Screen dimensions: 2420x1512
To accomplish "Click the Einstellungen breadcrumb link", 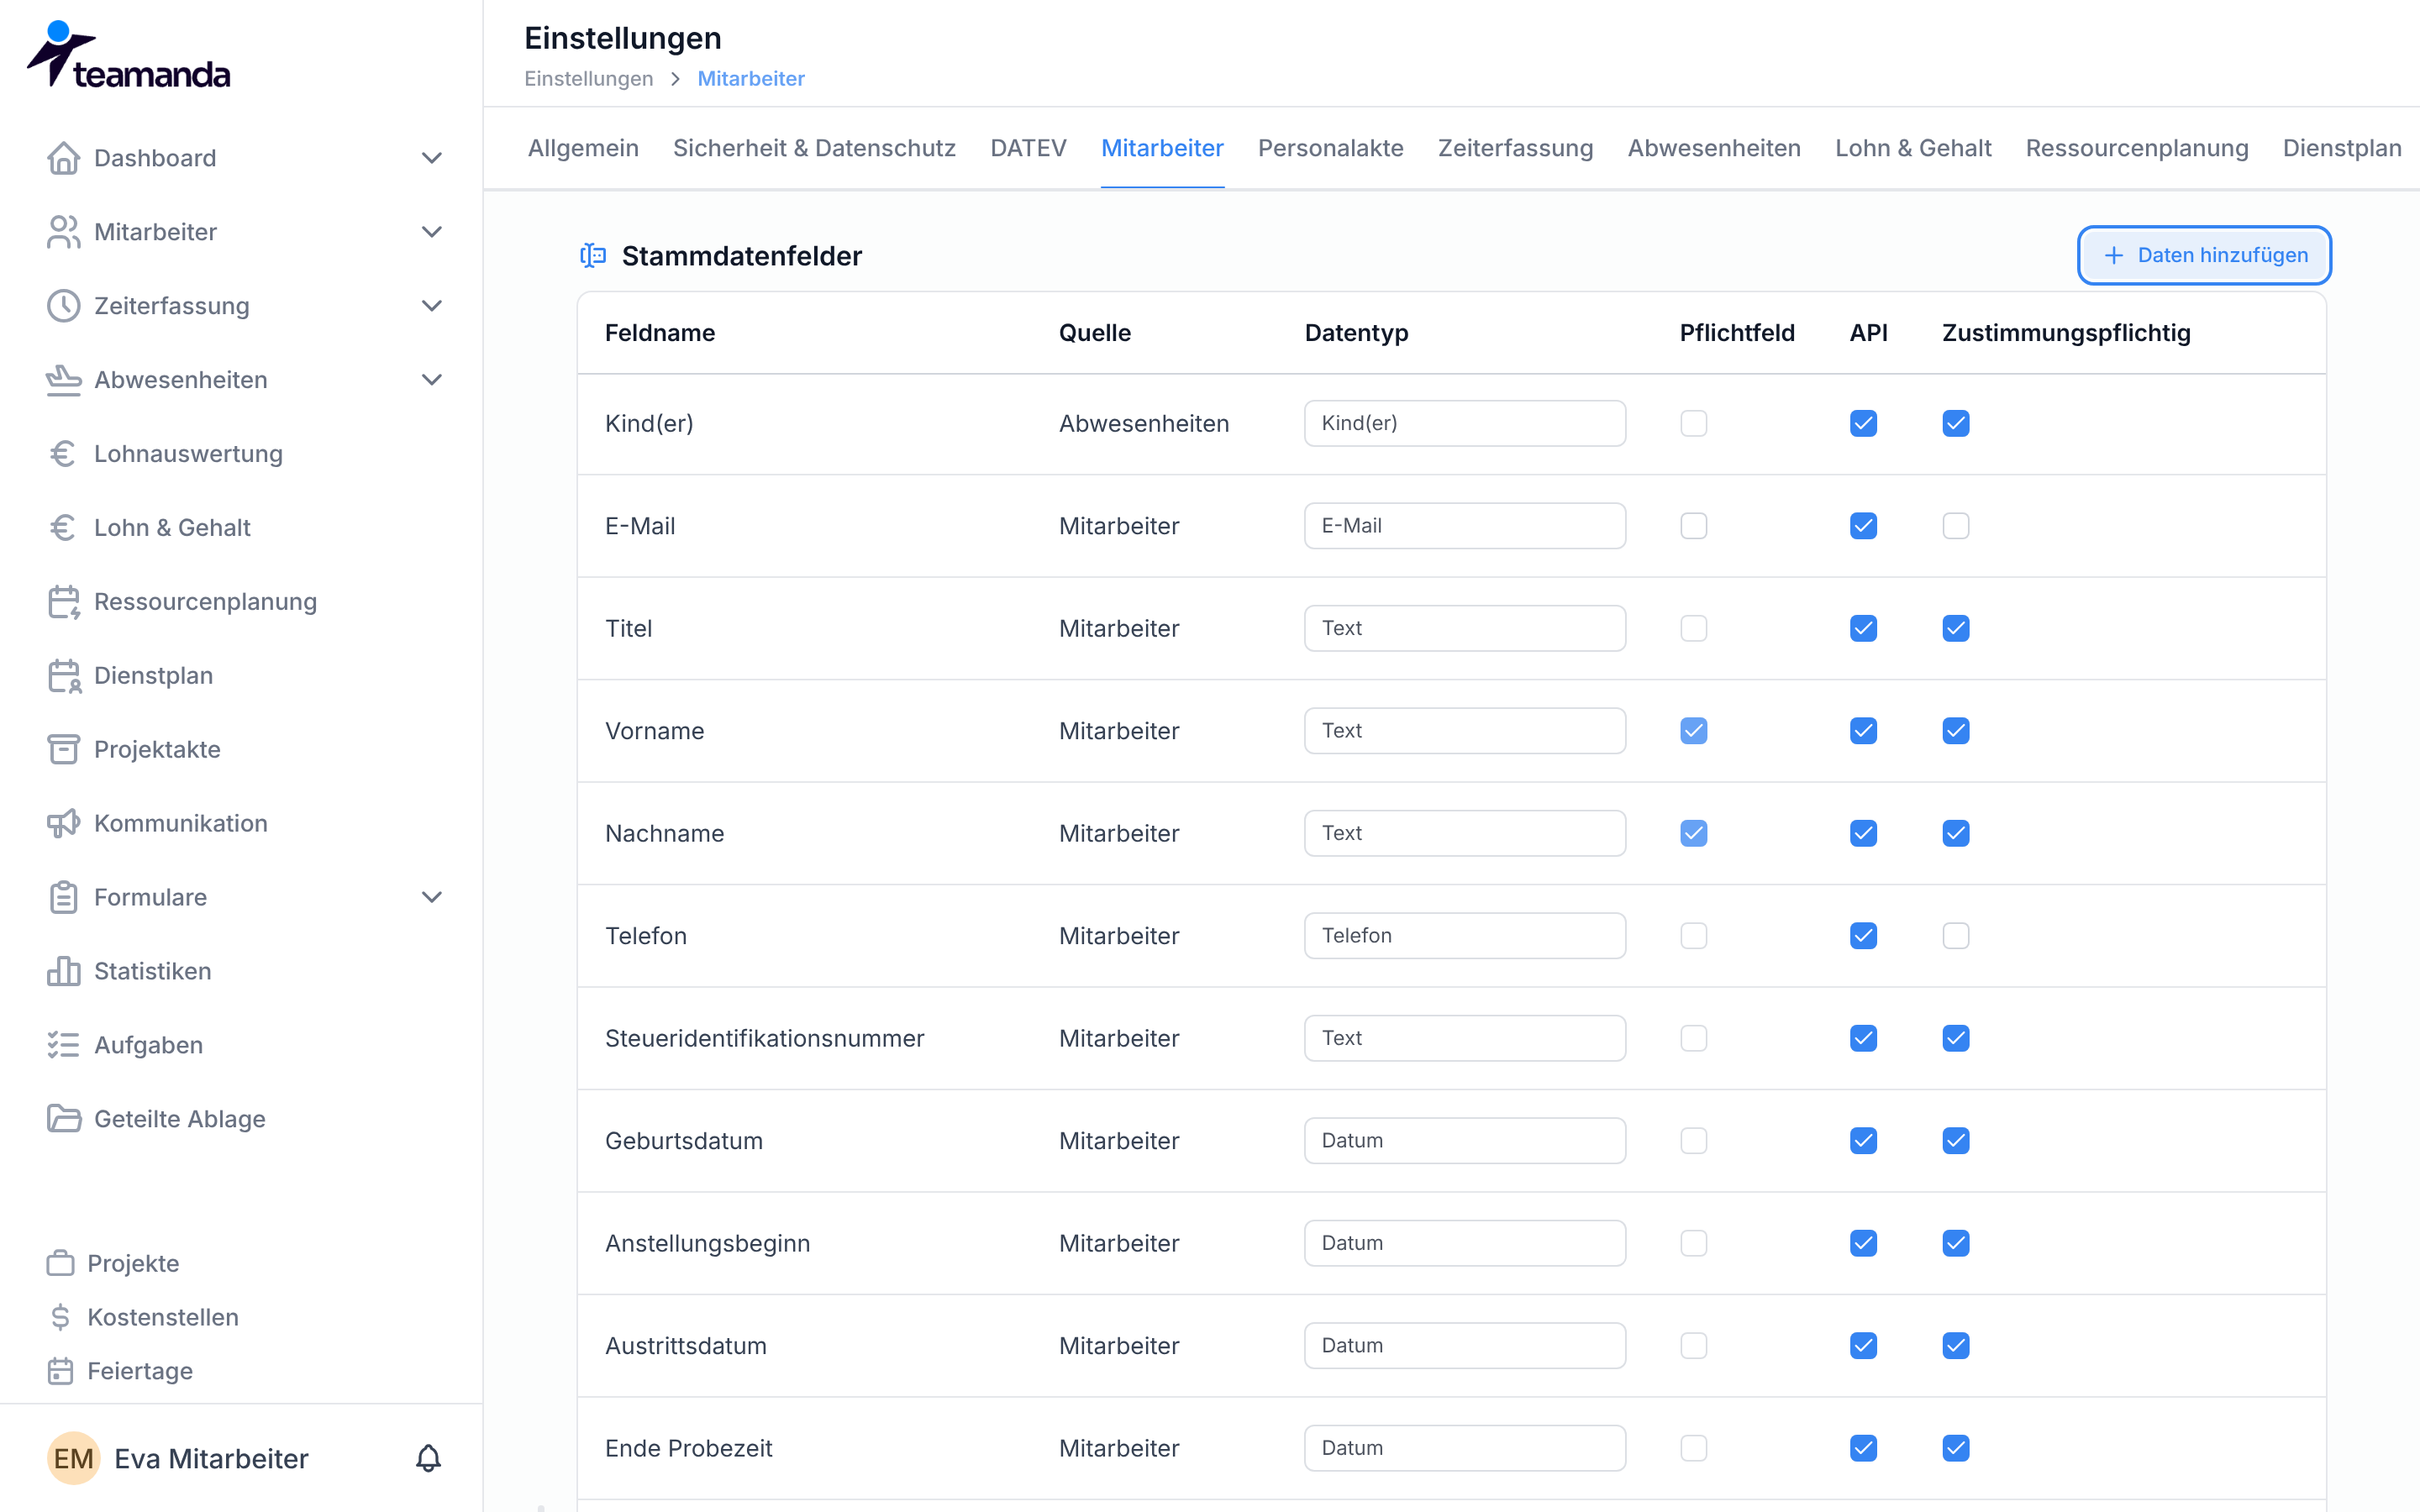I will (588, 78).
